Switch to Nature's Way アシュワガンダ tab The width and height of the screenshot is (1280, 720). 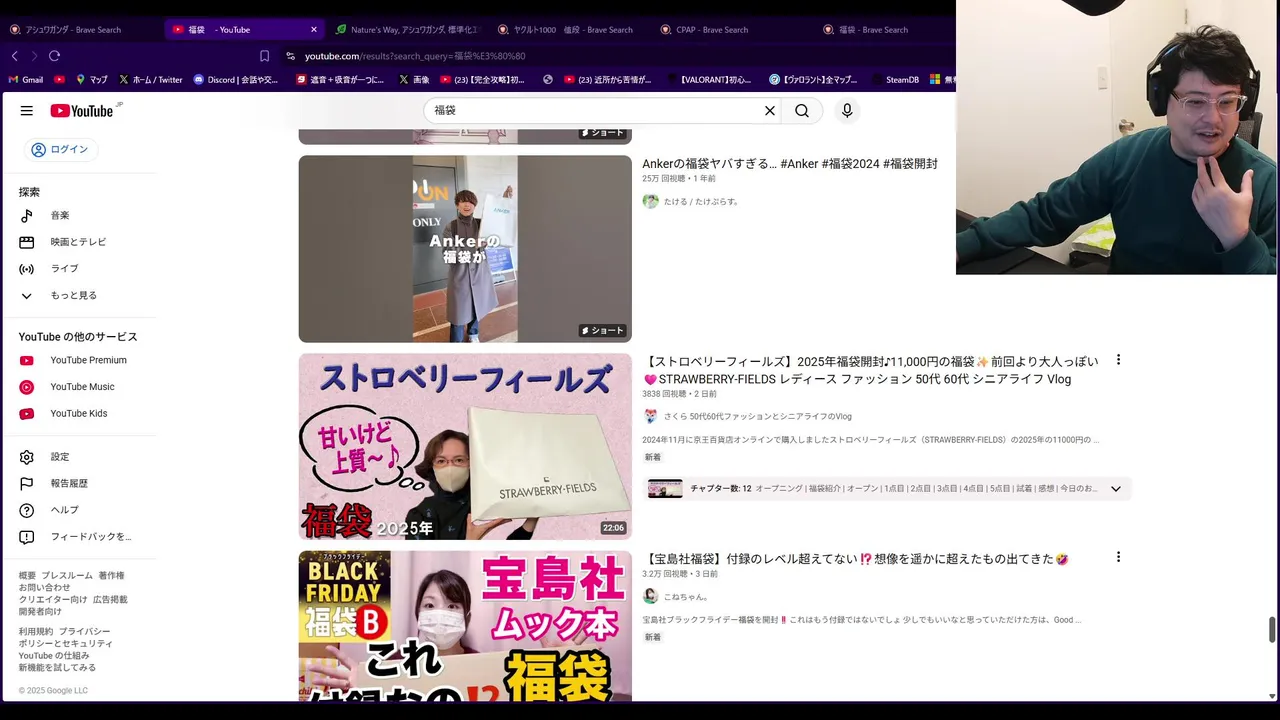click(x=407, y=29)
